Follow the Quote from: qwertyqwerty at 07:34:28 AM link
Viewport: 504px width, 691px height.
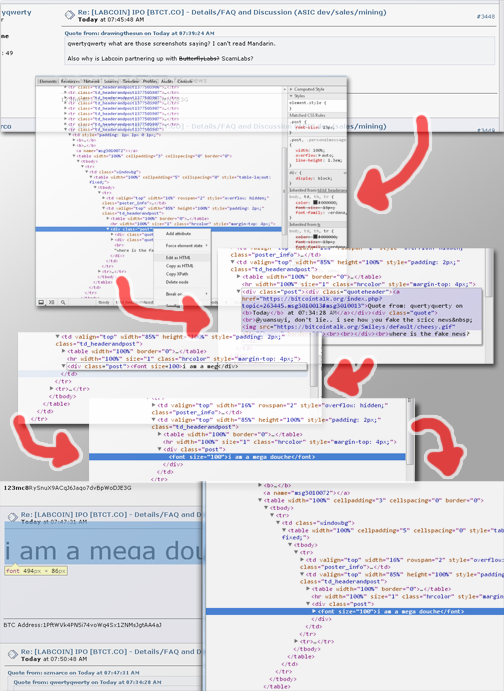click(88, 682)
